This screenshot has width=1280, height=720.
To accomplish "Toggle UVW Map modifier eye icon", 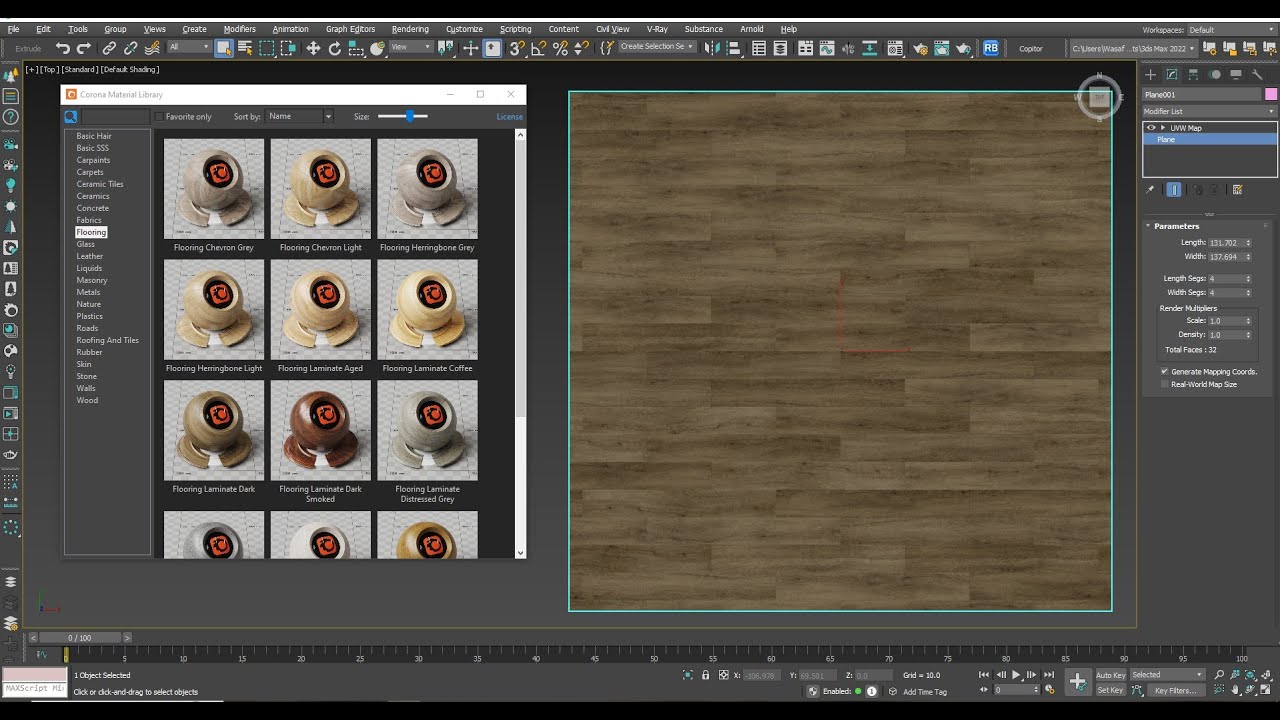I will pyautogui.click(x=1151, y=128).
